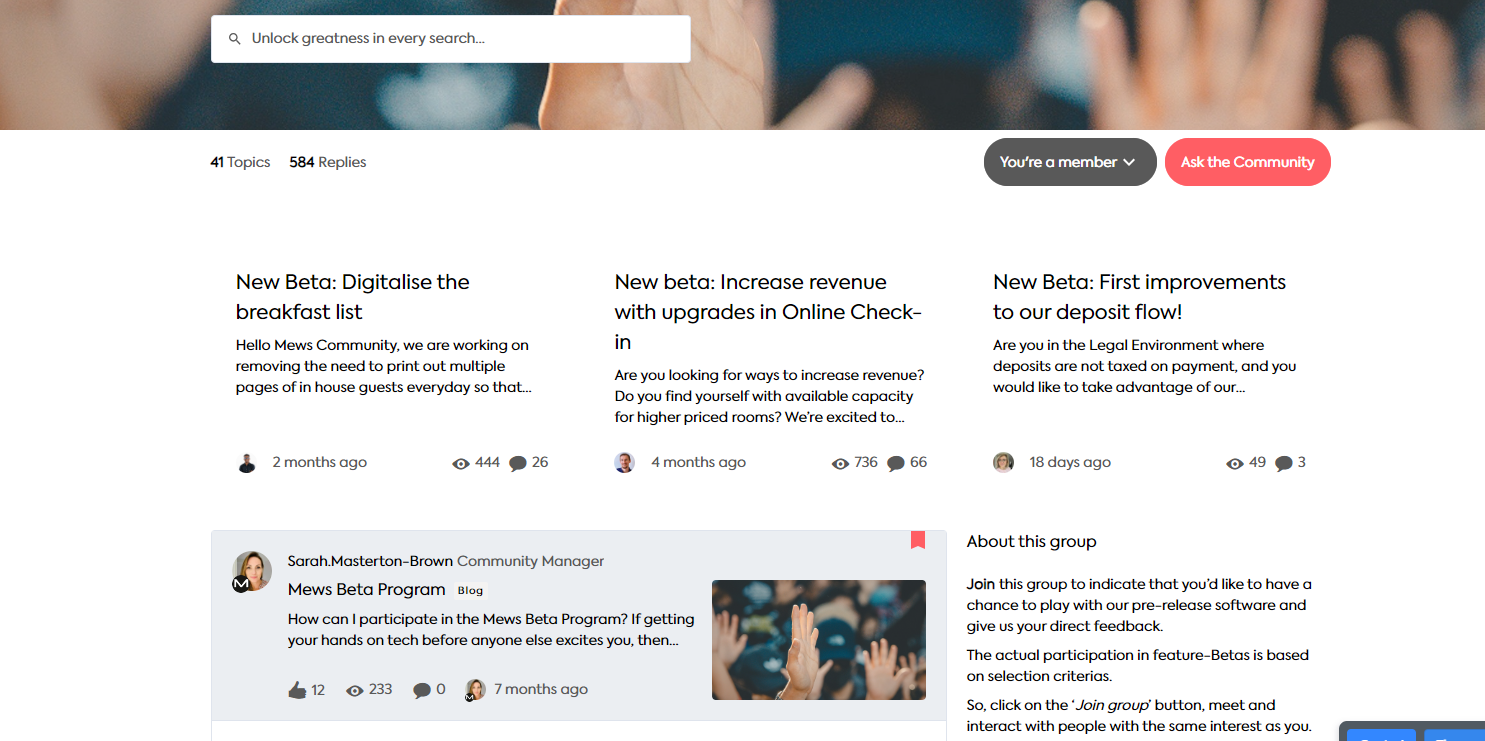The height and width of the screenshot is (741, 1485).
Task: Click the '41 Topics' count
Action: click(x=240, y=162)
